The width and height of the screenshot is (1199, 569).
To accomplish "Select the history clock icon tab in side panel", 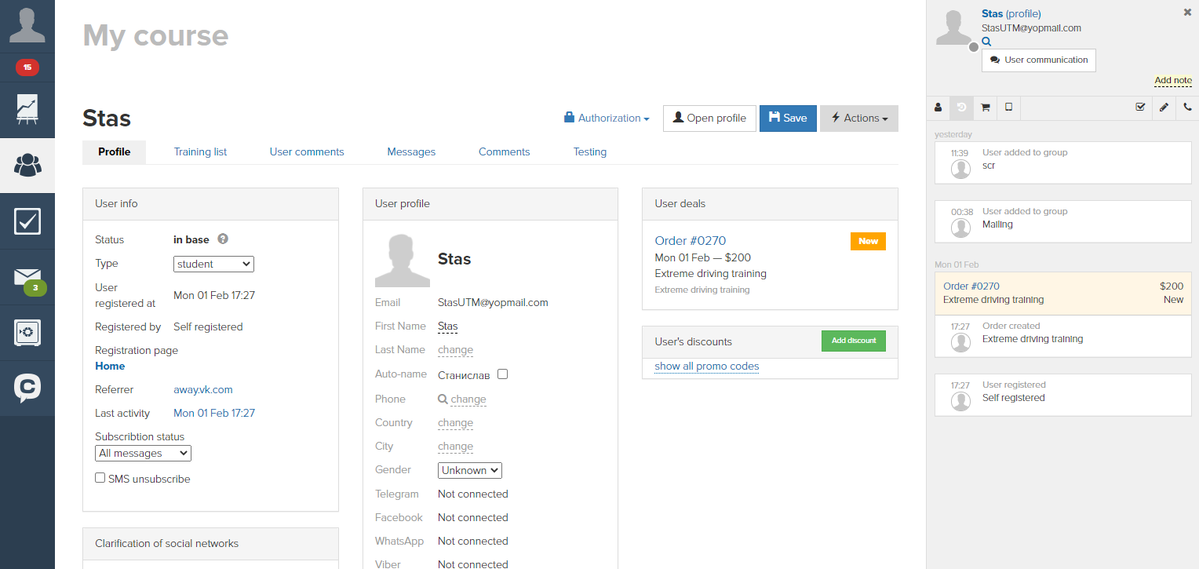I will coord(961,108).
